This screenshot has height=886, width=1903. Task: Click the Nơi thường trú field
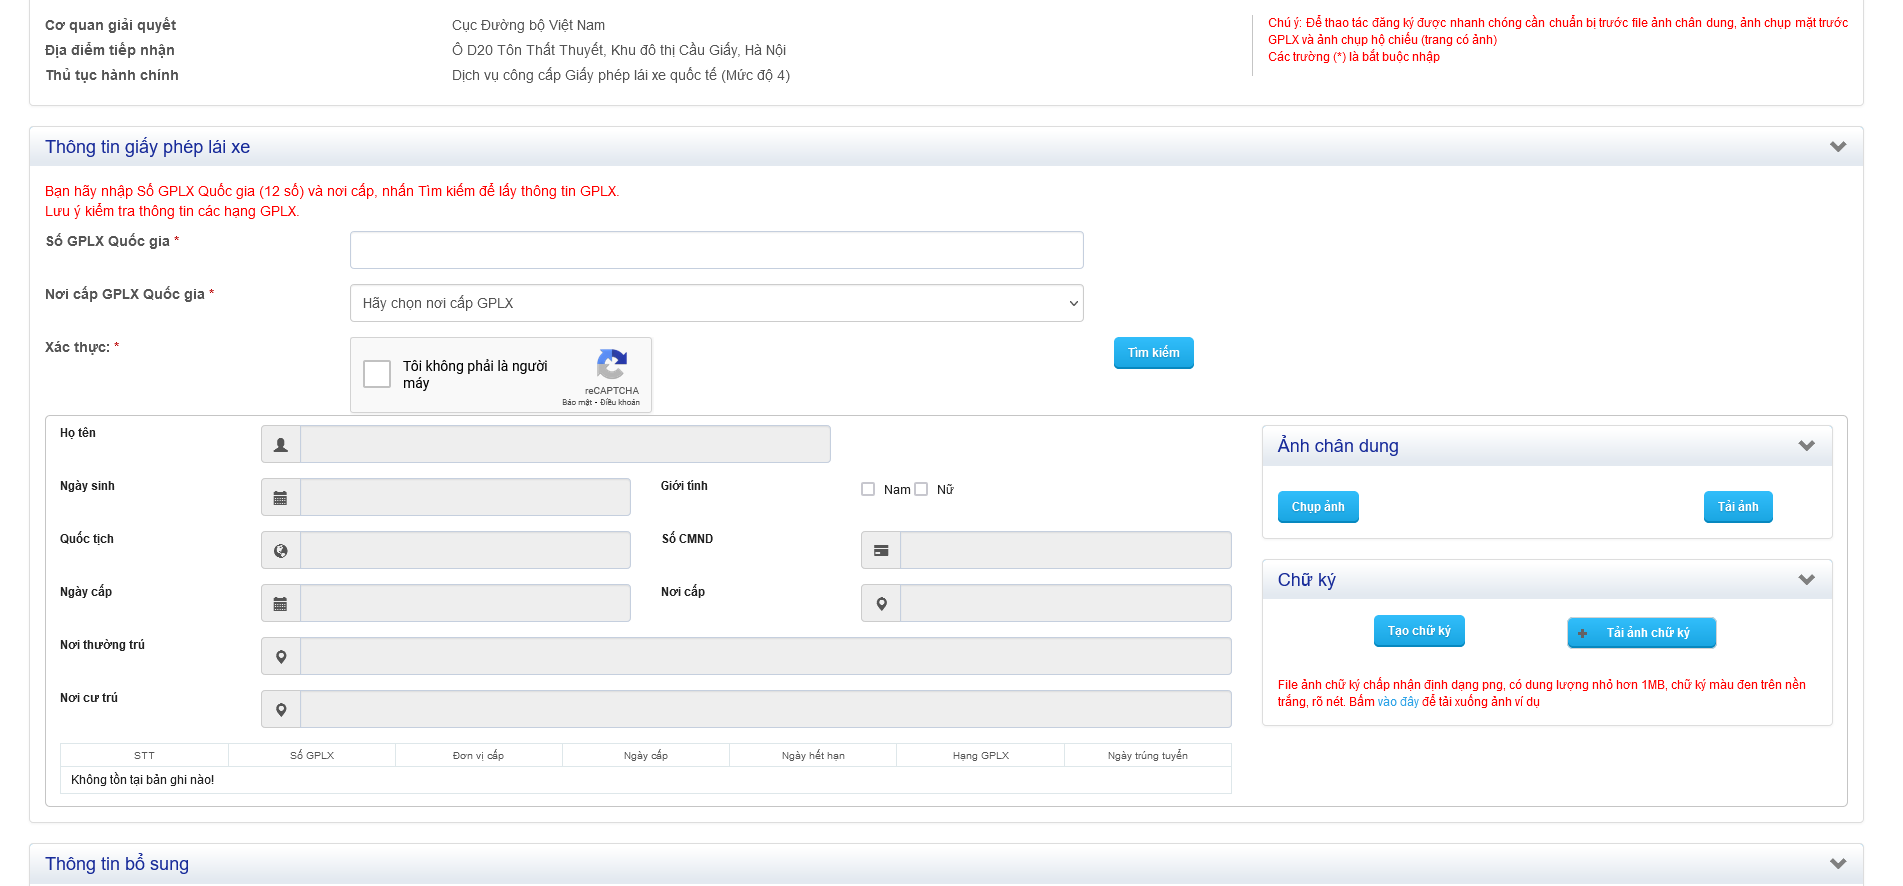click(x=766, y=656)
